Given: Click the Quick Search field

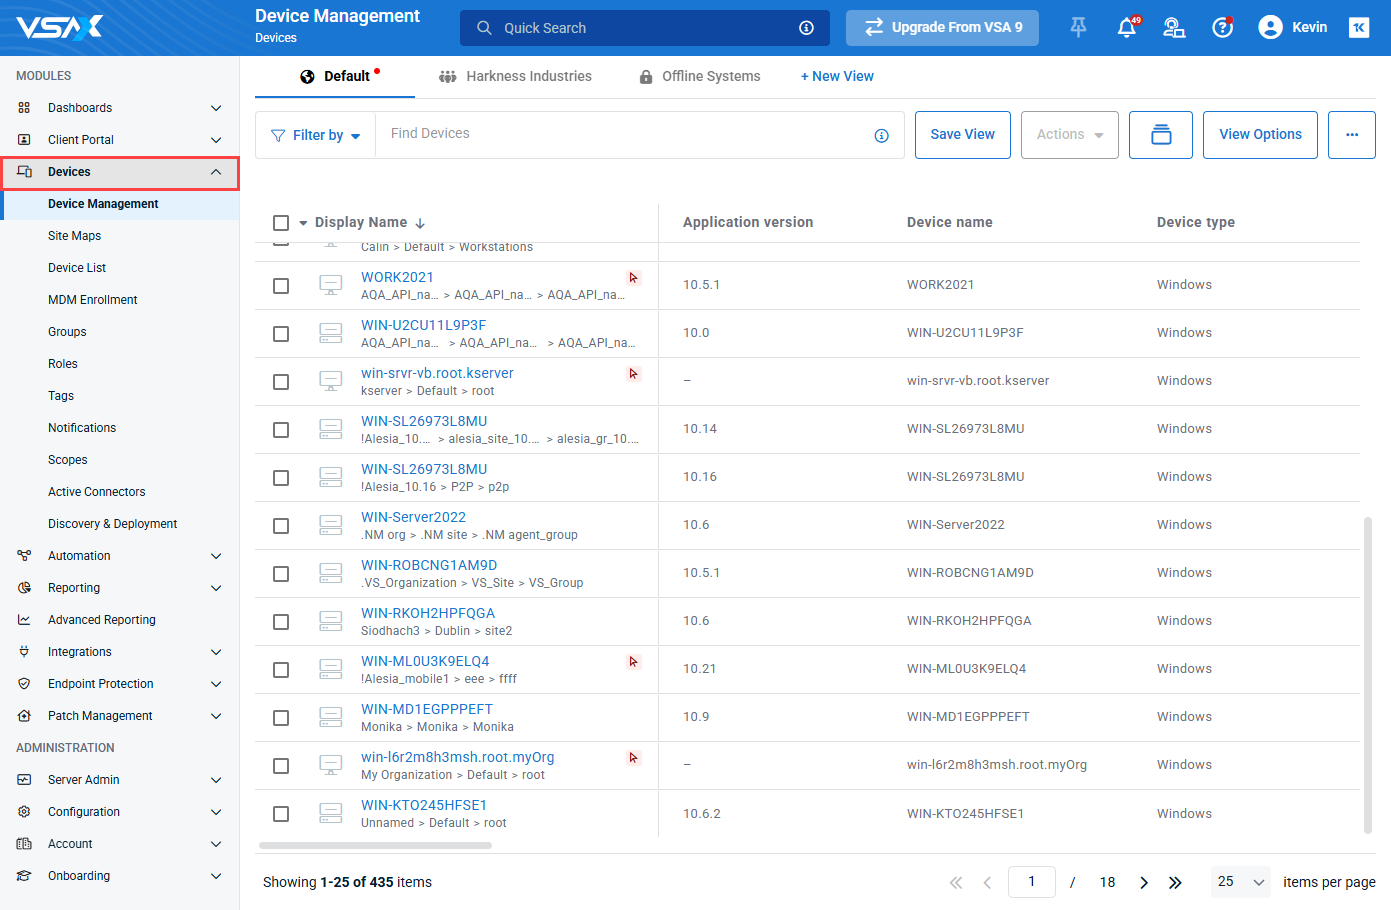Looking at the screenshot, I should coord(645,28).
